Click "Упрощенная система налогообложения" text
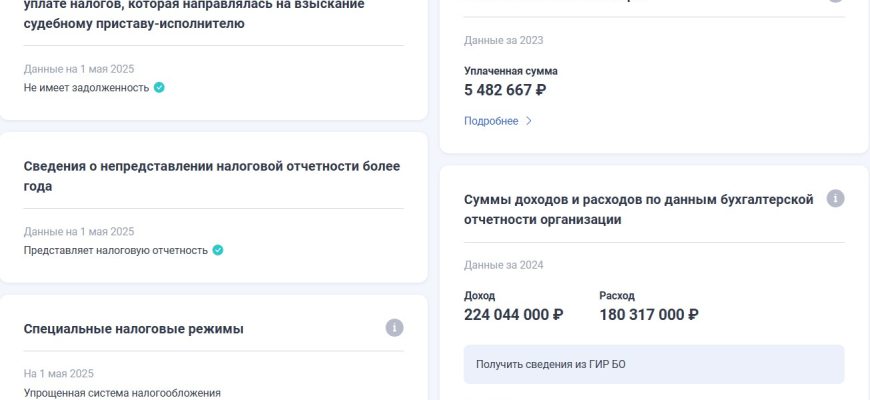The width and height of the screenshot is (870, 400). [122, 393]
